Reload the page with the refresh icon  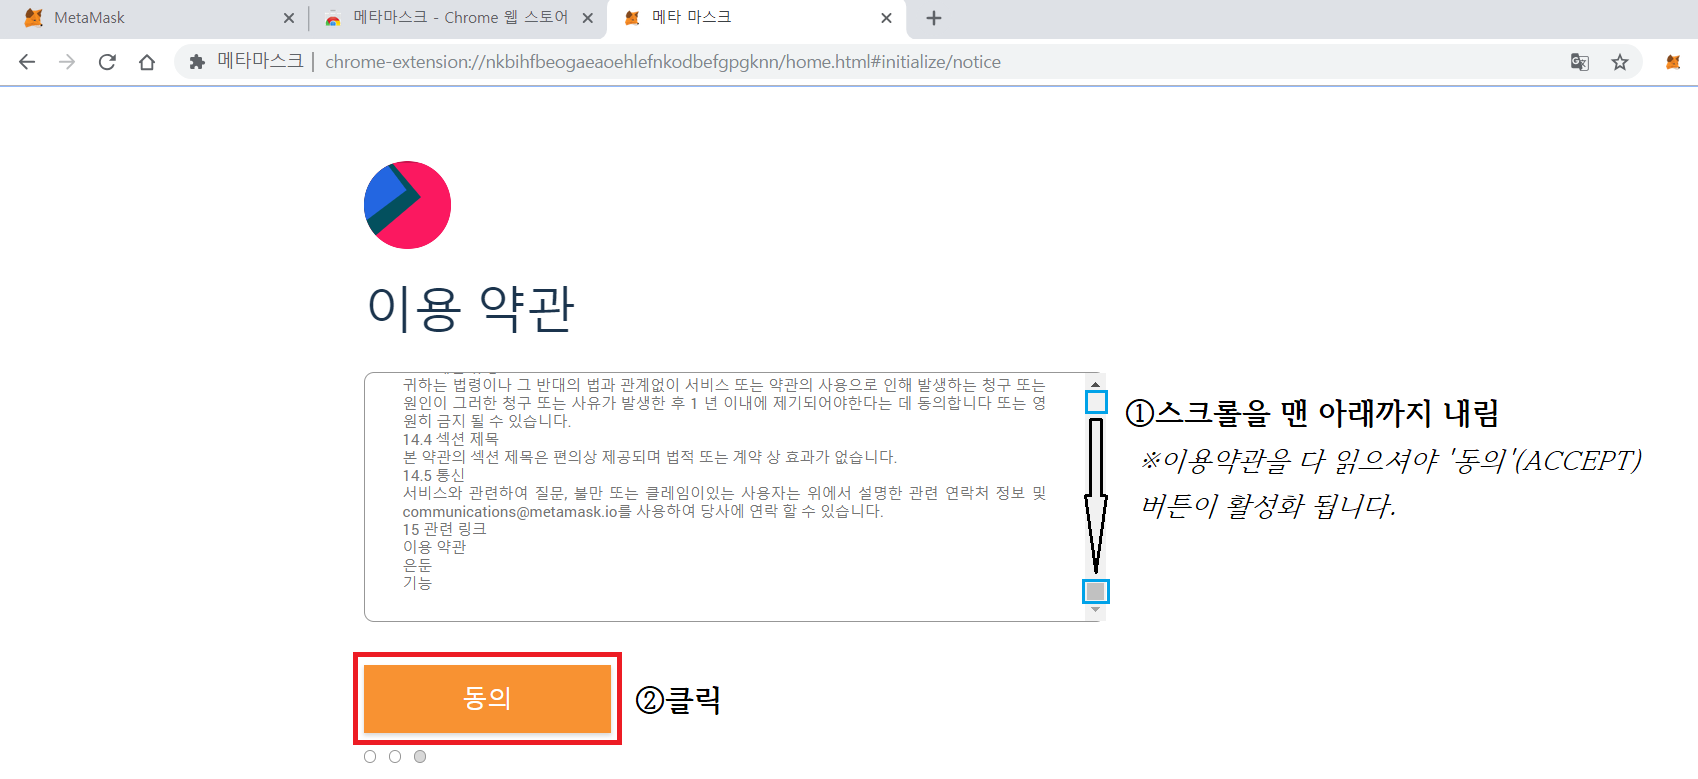(107, 62)
